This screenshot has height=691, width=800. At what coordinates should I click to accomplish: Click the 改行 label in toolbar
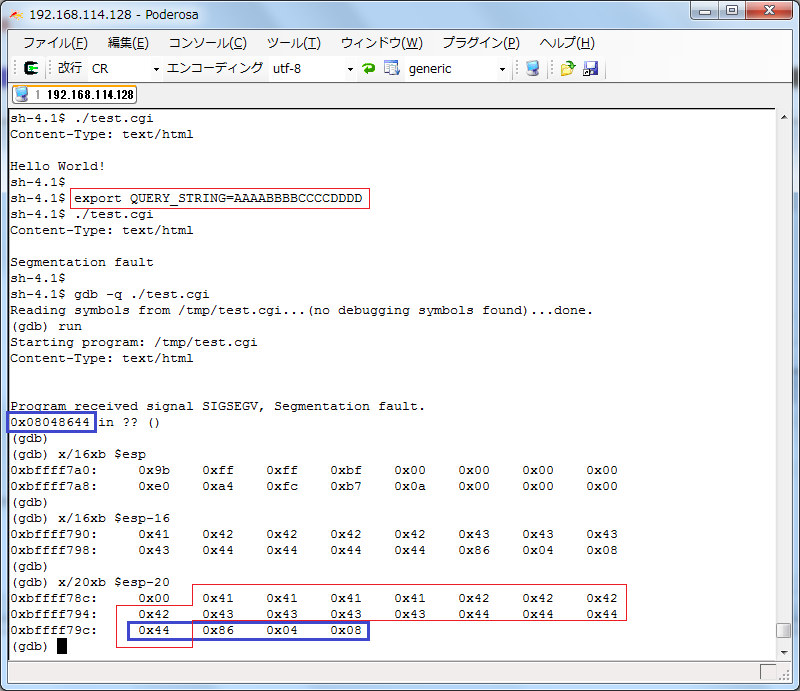tap(70, 68)
